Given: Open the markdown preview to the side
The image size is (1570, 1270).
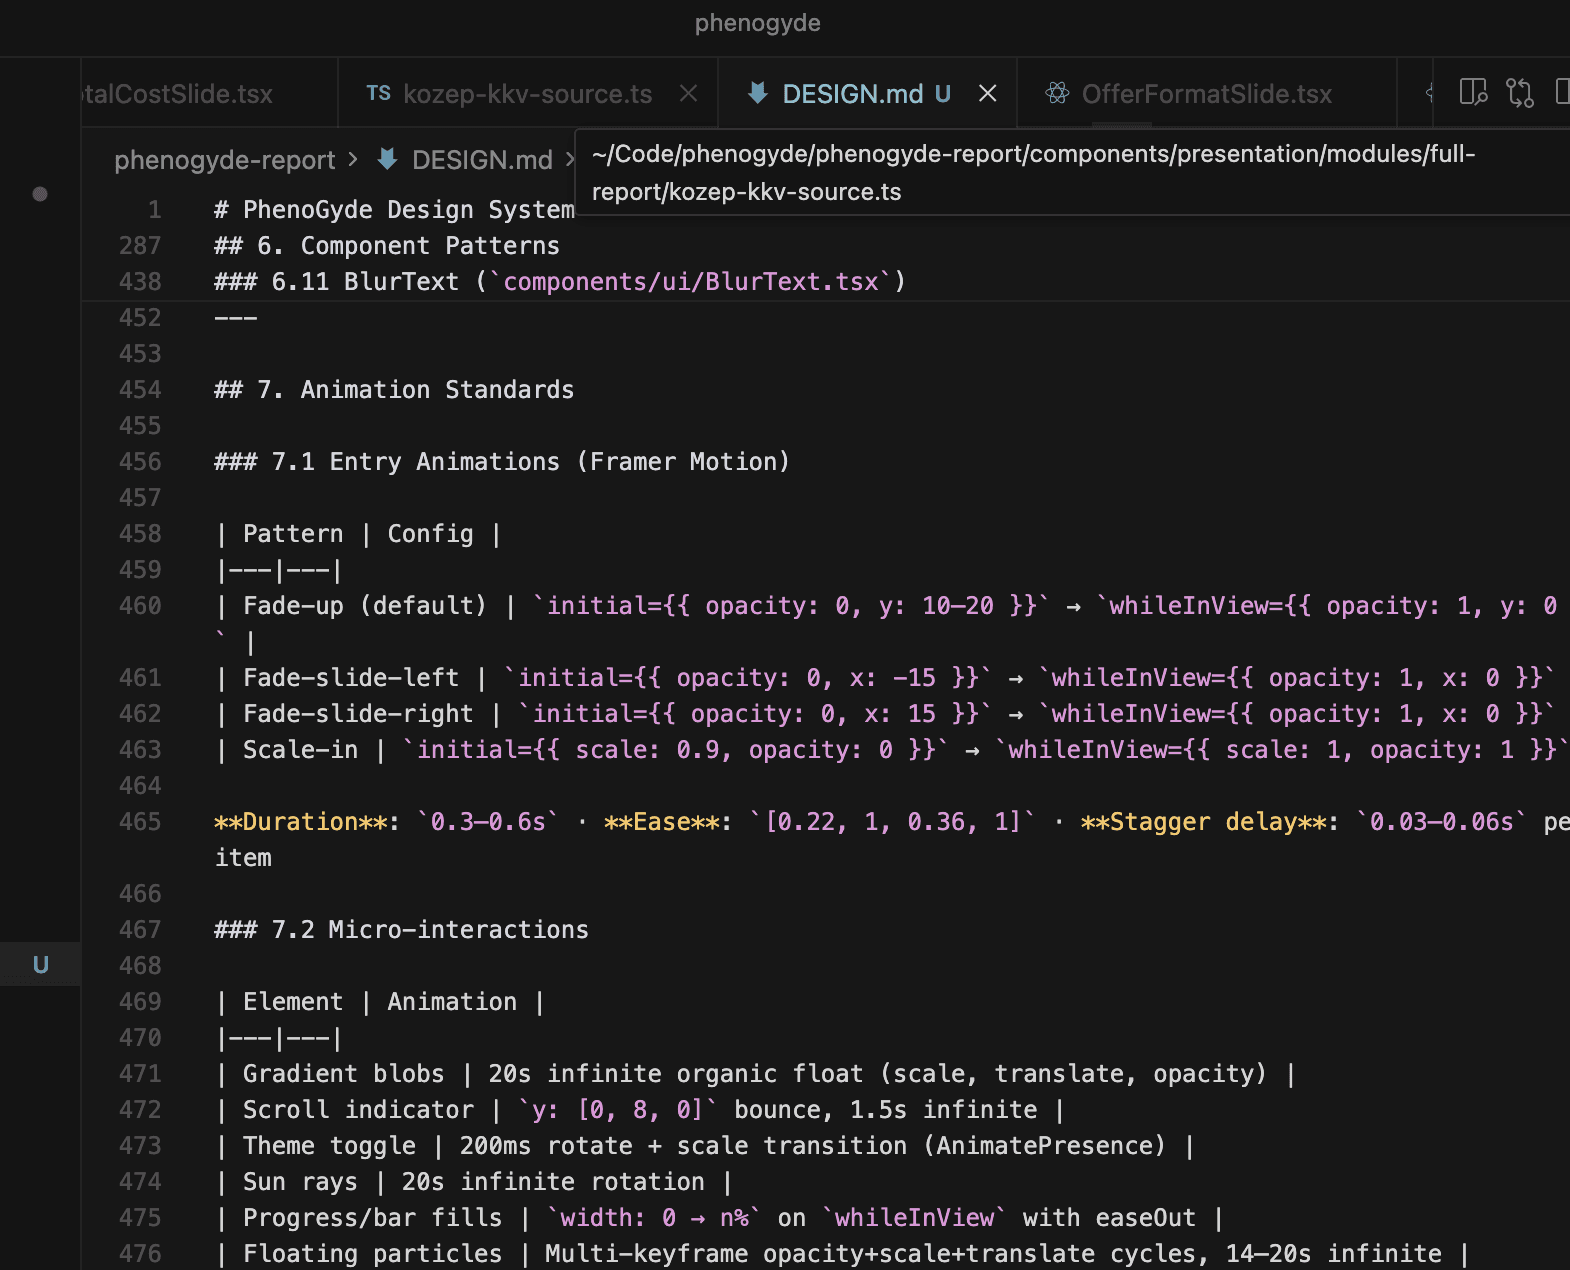Looking at the screenshot, I should (x=1473, y=93).
